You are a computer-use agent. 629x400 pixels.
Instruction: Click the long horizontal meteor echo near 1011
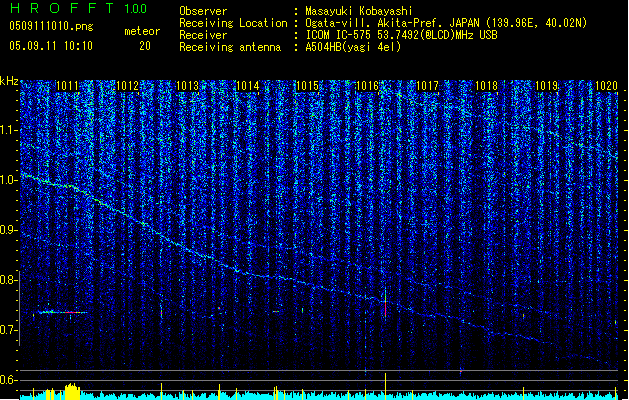[63, 312]
